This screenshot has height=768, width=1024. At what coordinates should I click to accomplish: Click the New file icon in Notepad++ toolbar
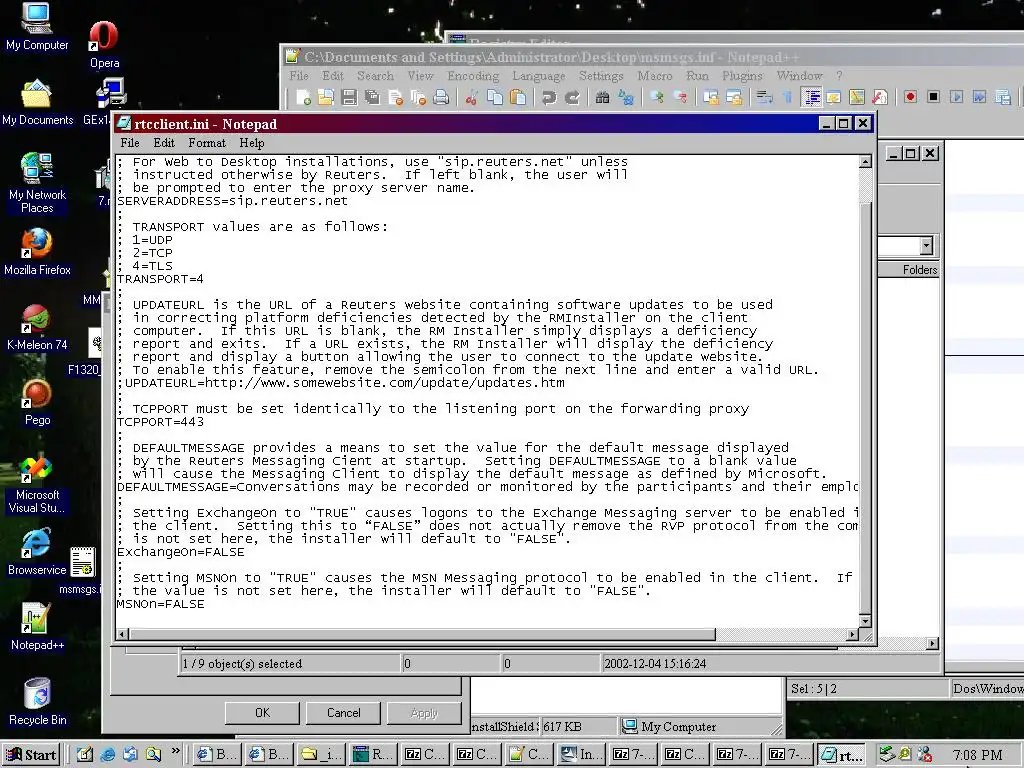point(304,98)
